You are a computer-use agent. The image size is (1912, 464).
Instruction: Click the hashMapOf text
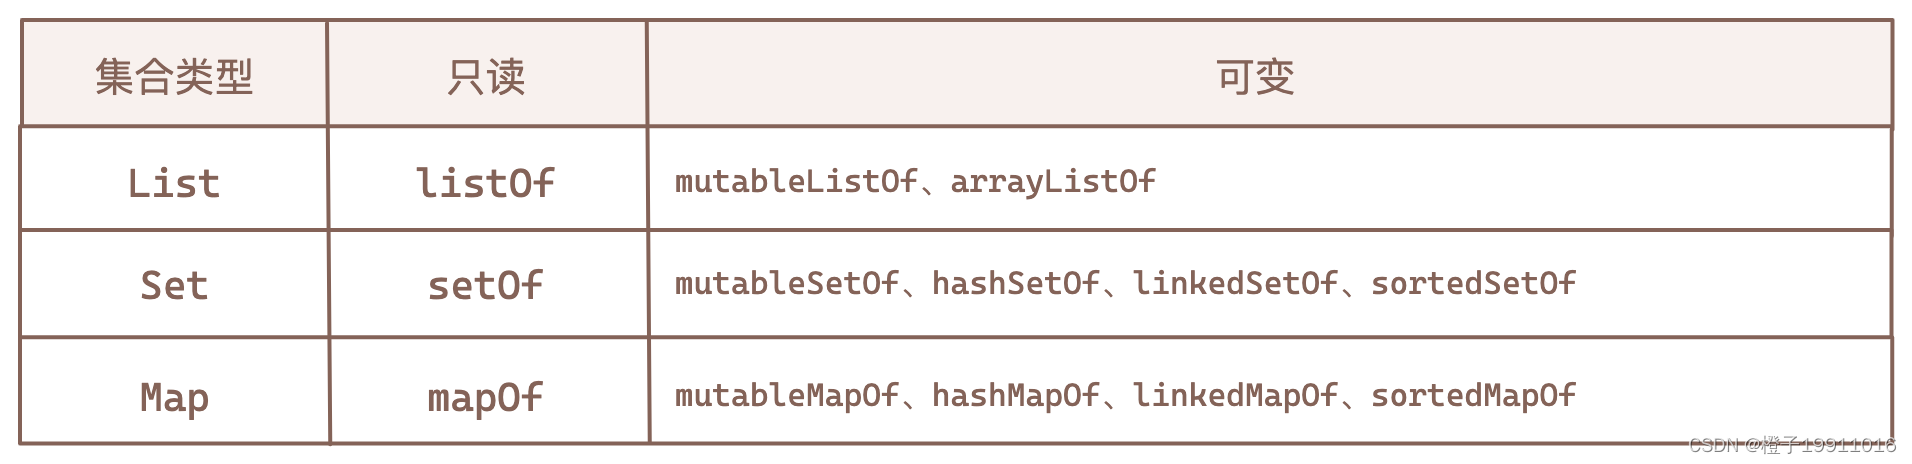pyautogui.click(x=1016, y=396)
